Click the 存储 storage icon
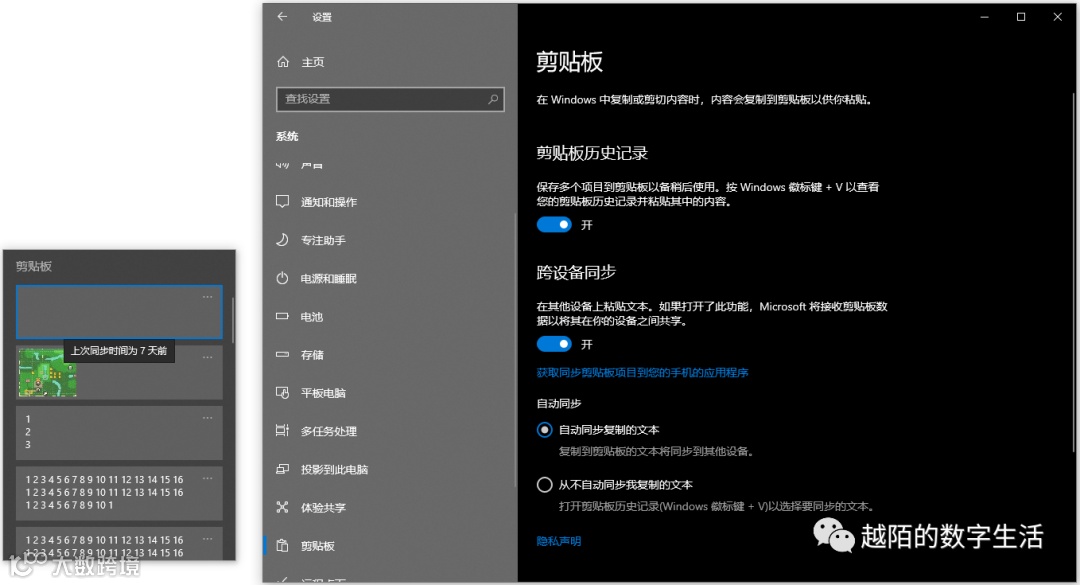Image resolution: width=1080 pixels, height=585 pixels. [x=282, y=355]
